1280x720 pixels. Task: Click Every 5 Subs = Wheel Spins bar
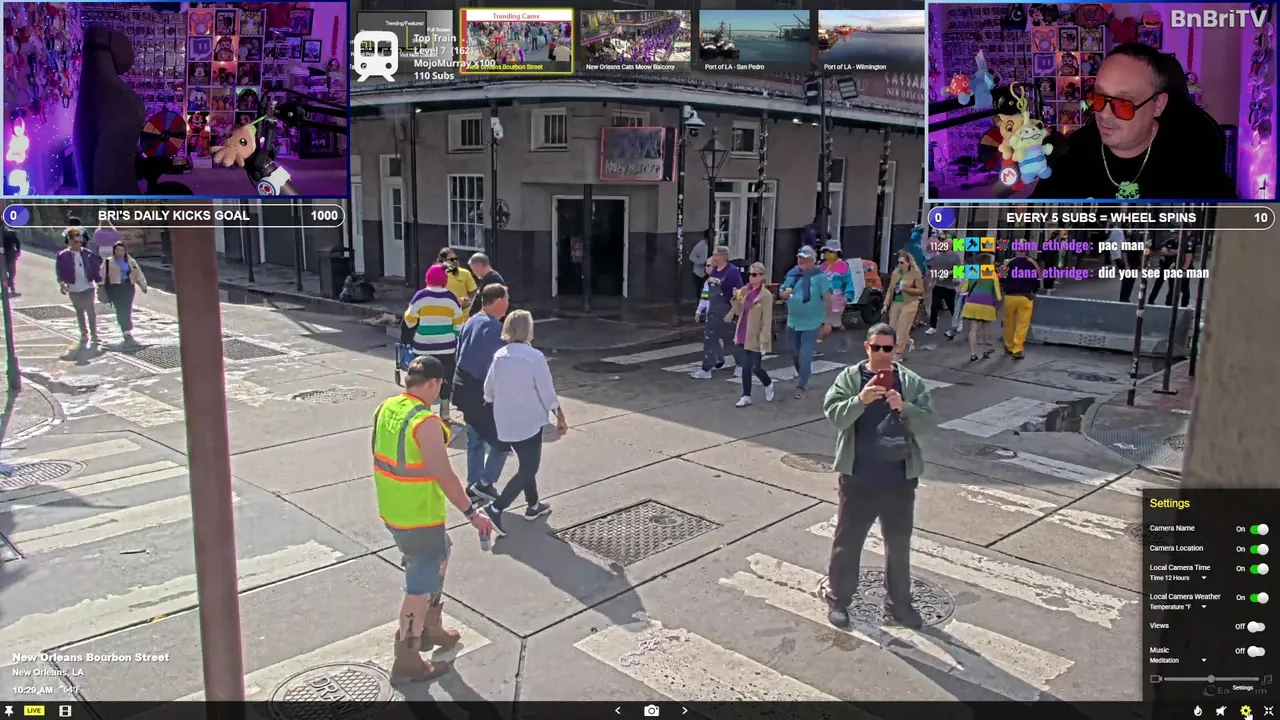click(1101, 218)
